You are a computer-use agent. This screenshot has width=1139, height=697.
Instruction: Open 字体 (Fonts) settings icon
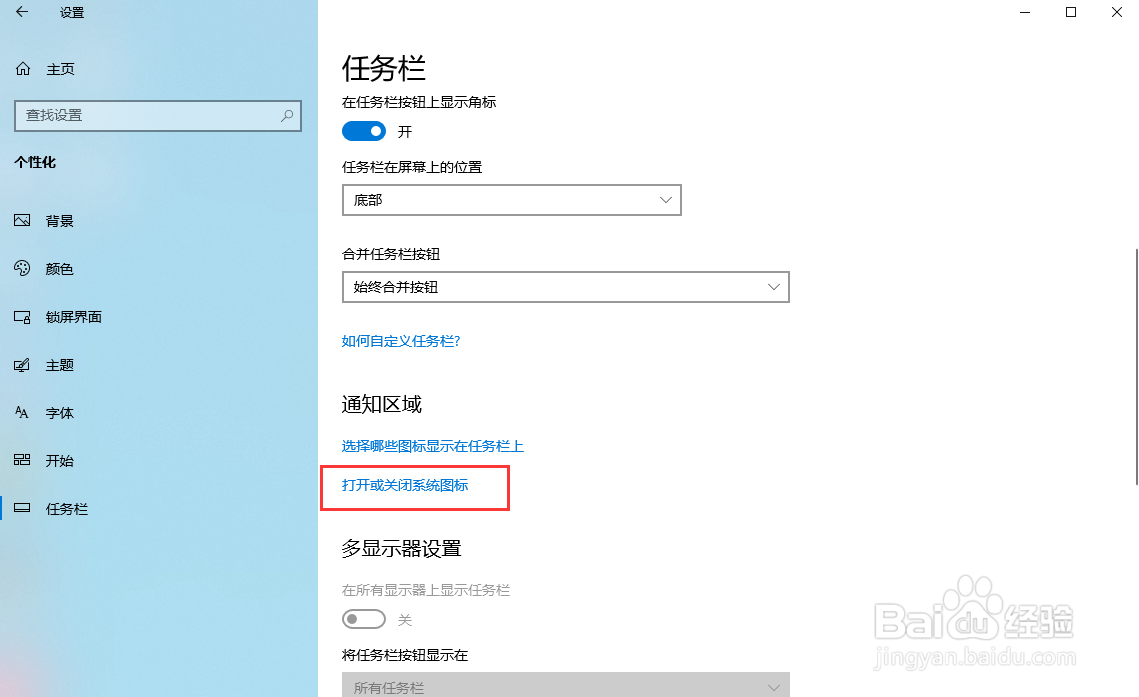point(22,412)
